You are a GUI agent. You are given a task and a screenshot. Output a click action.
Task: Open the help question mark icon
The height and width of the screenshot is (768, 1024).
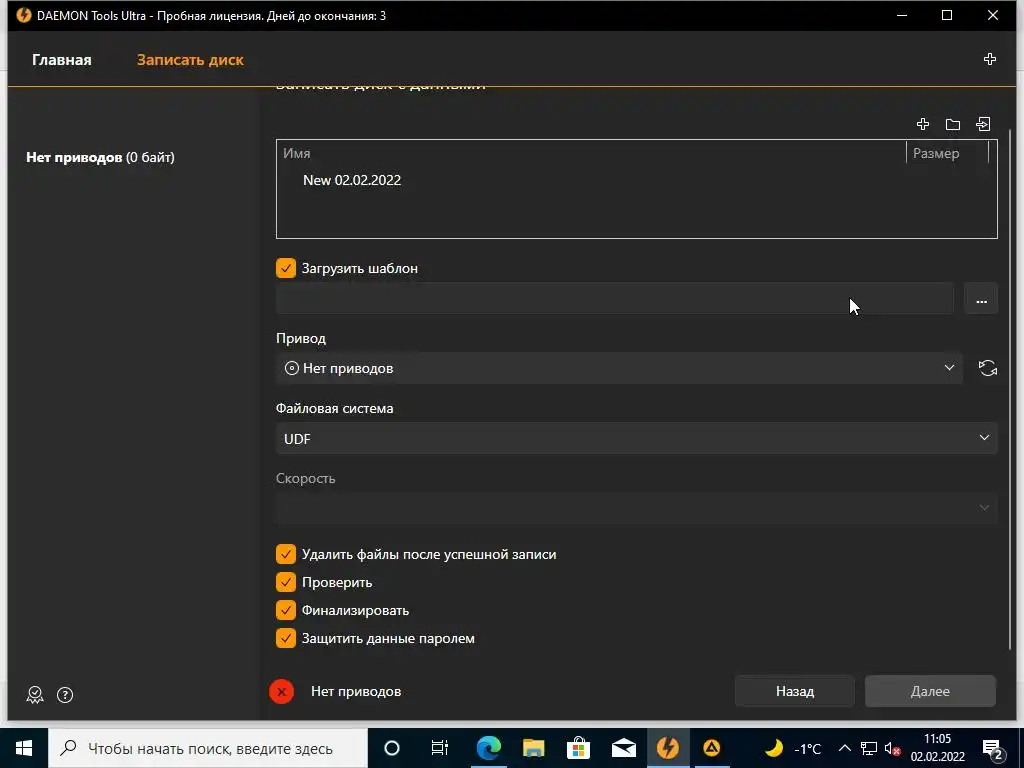click(65, 695)
